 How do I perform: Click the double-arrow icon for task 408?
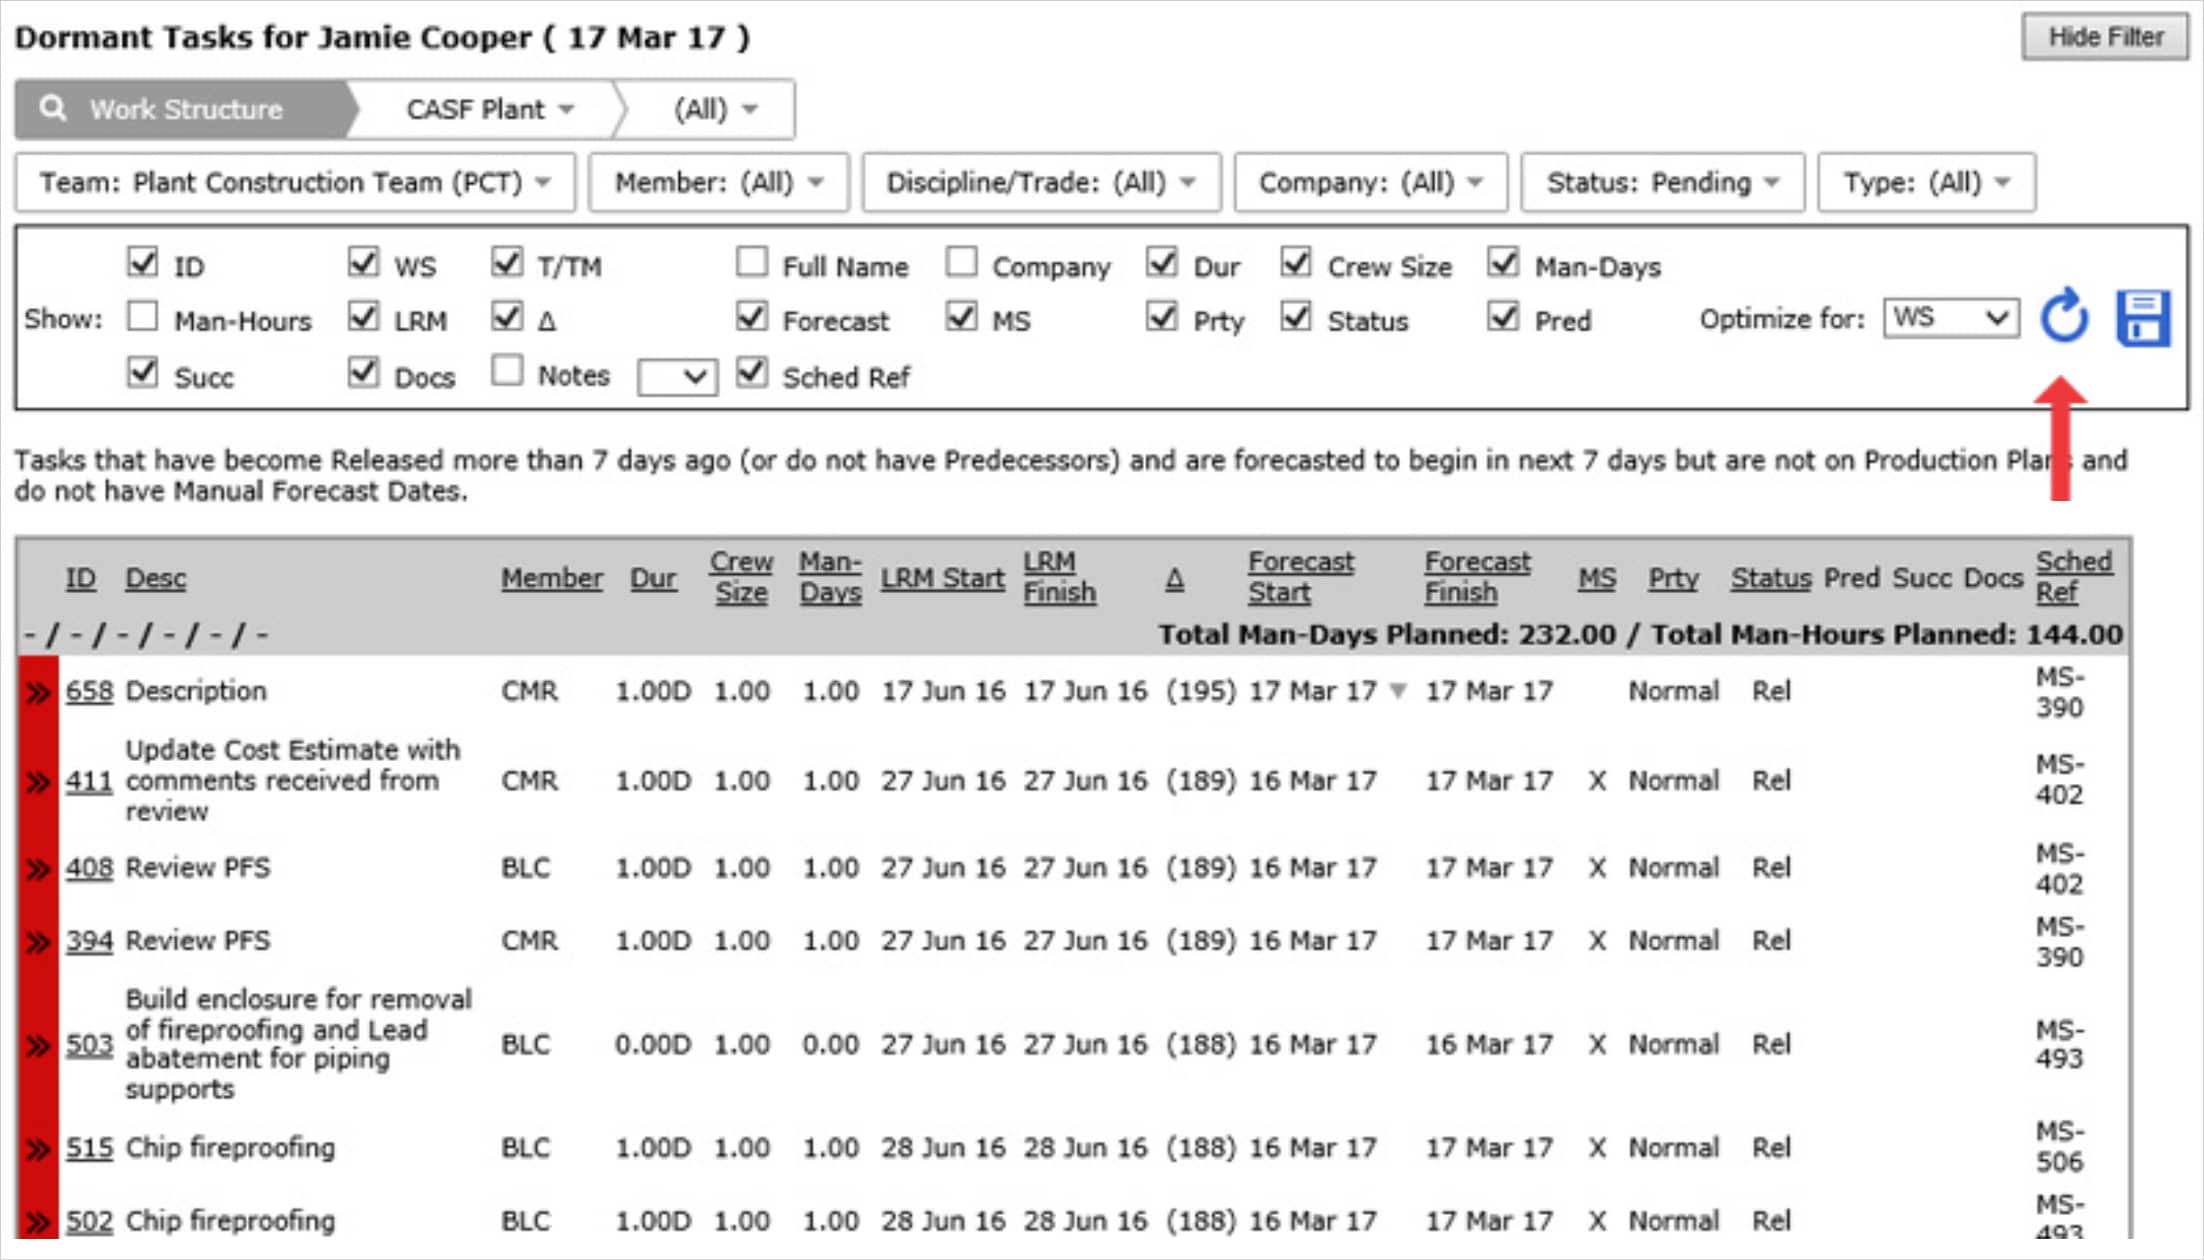(x=38, y=868)
